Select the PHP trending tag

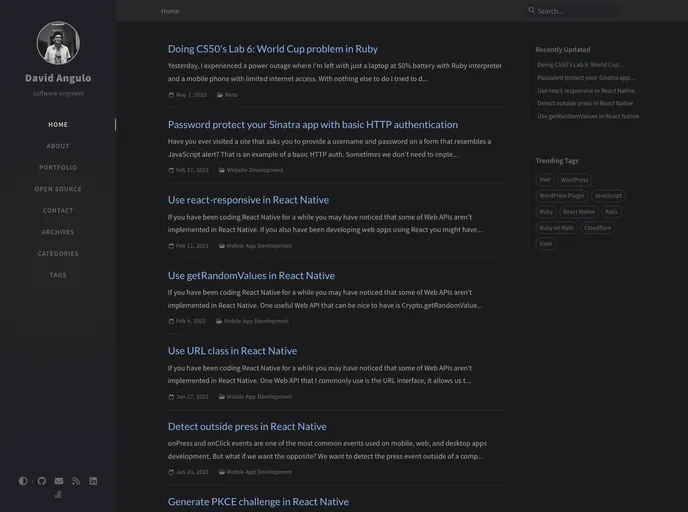[545, 180]
